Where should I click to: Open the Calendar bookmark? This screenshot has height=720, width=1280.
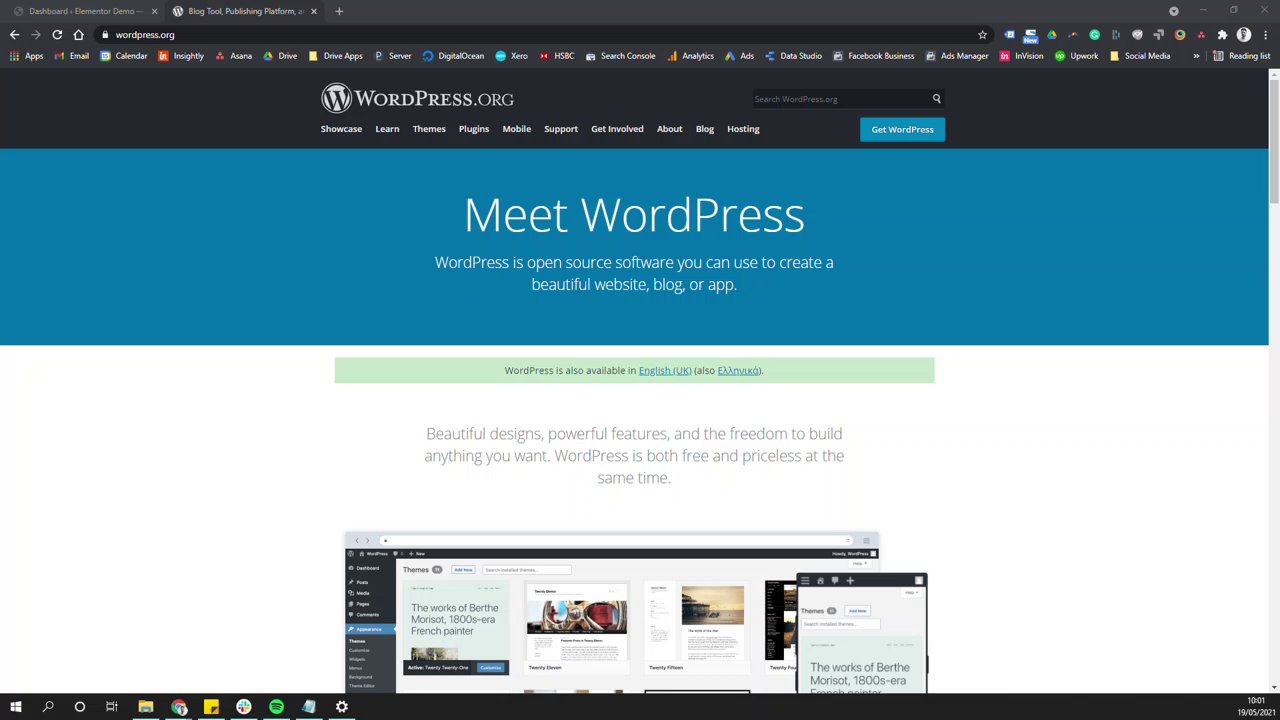pos(123,56)
